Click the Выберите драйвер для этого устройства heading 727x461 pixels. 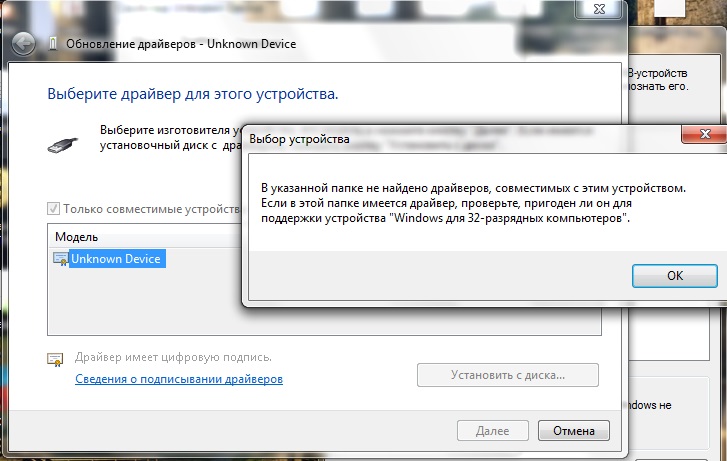click(192, 94)
